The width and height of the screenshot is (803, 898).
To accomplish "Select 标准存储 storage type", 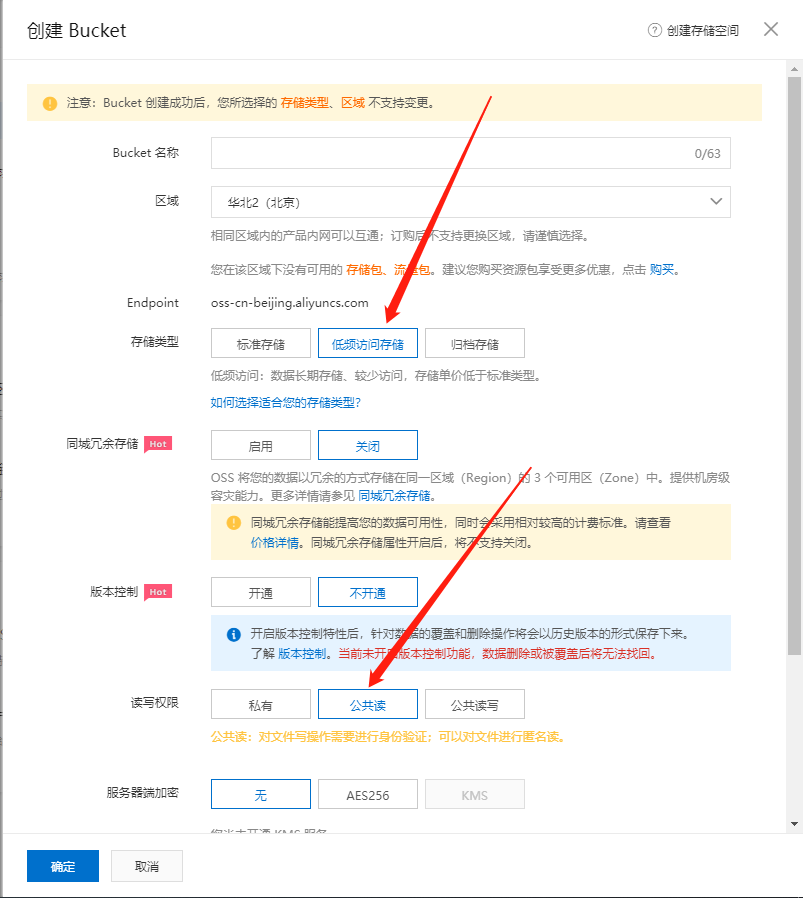I will point(261,344).
